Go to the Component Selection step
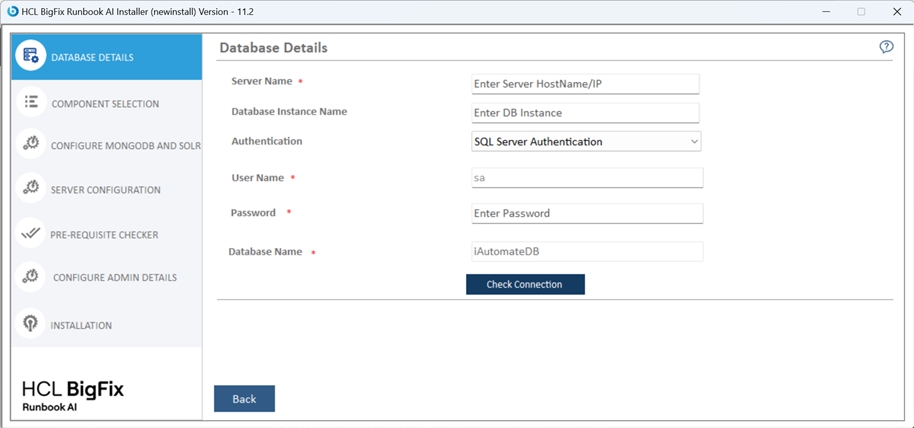914x428 pixels. (x=105, y=104)
